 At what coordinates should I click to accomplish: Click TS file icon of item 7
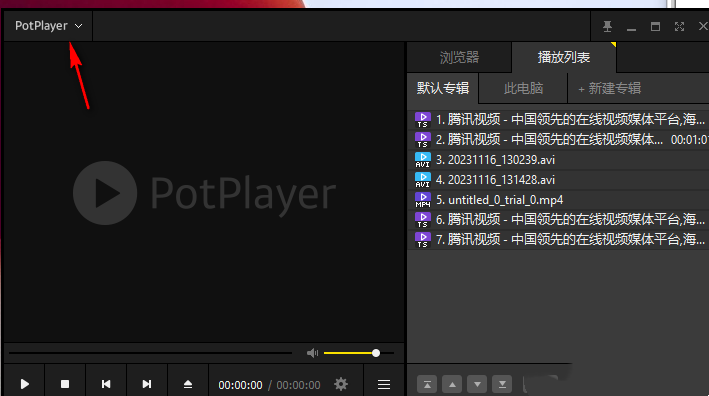click(x=423, y=240)
